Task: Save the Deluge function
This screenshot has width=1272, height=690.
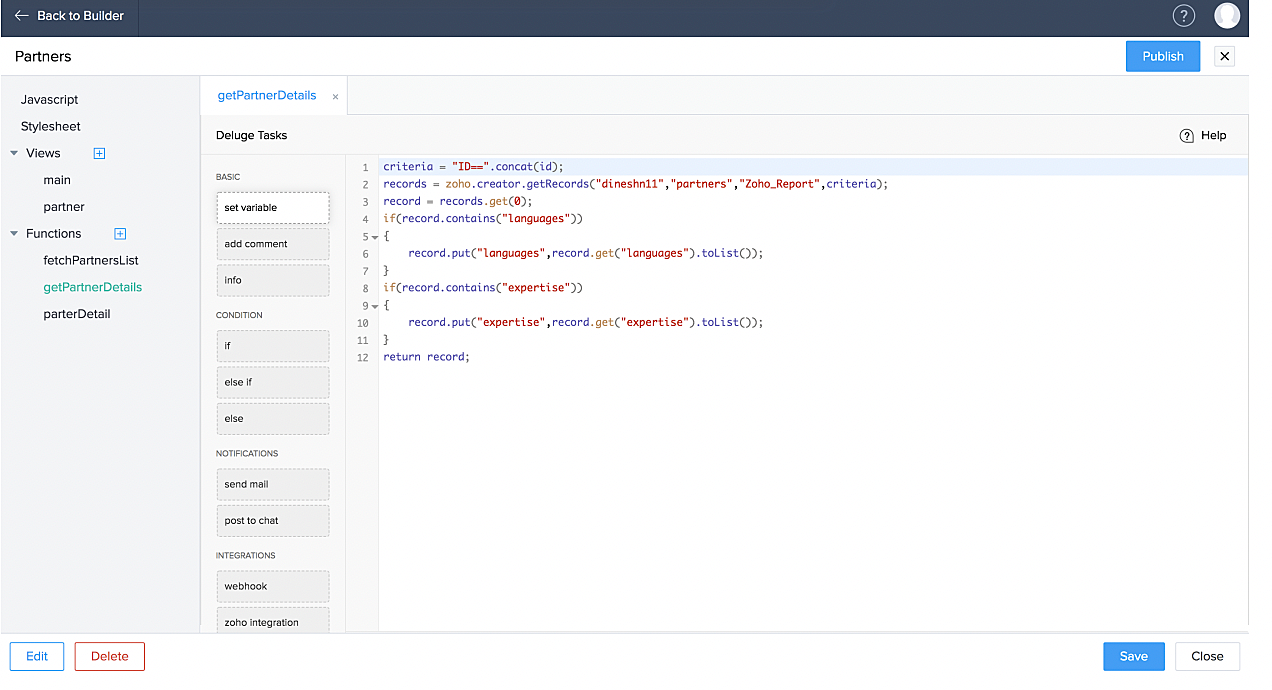Action: pyautogui.click(x=1133, y=656)
